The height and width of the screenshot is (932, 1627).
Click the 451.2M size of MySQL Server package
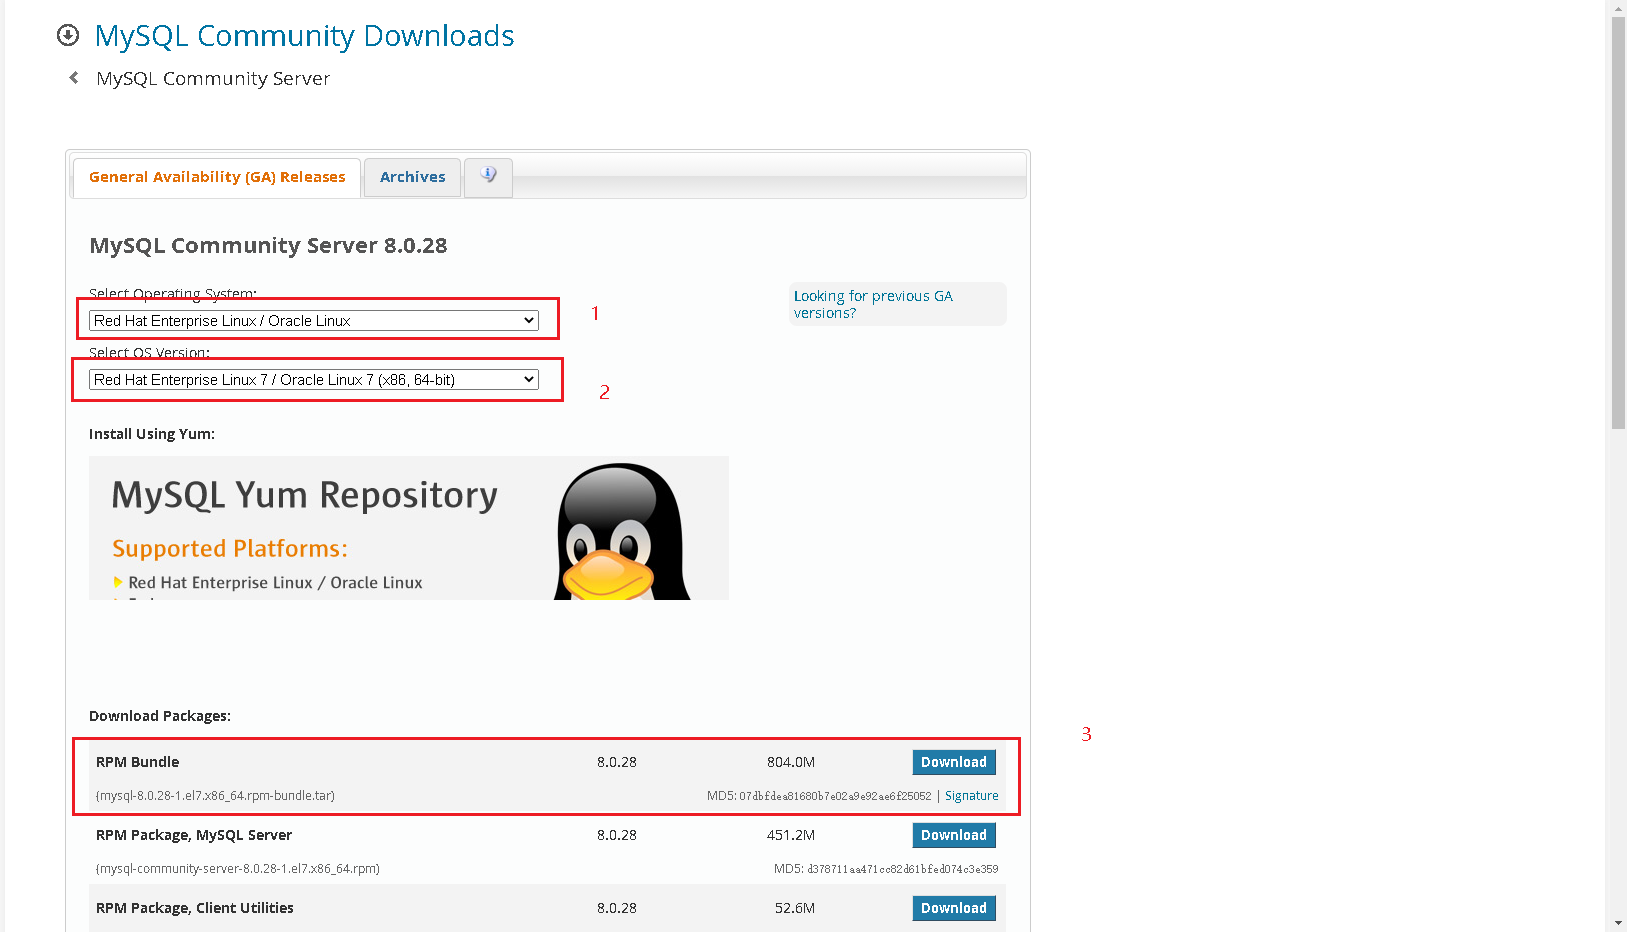pos(791,835)
